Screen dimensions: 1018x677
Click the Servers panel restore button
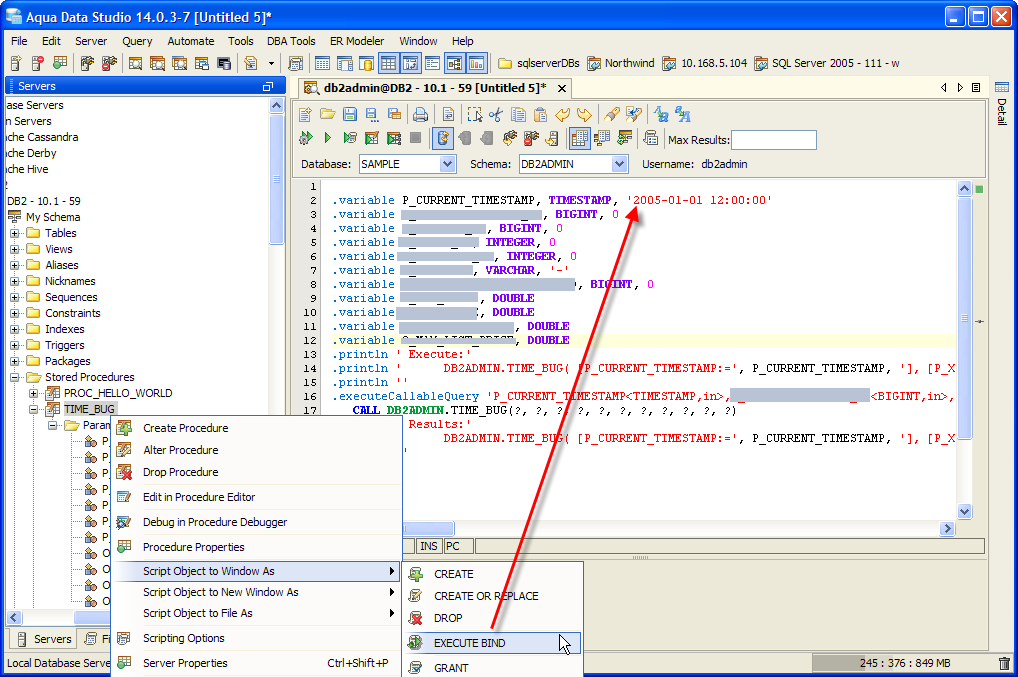click(x=267, y=86)
